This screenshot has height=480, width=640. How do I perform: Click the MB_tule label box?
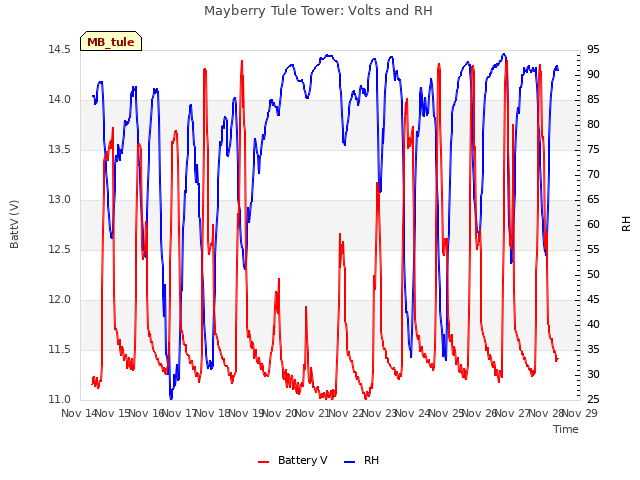pyautogui.click(x=111, y=41)
